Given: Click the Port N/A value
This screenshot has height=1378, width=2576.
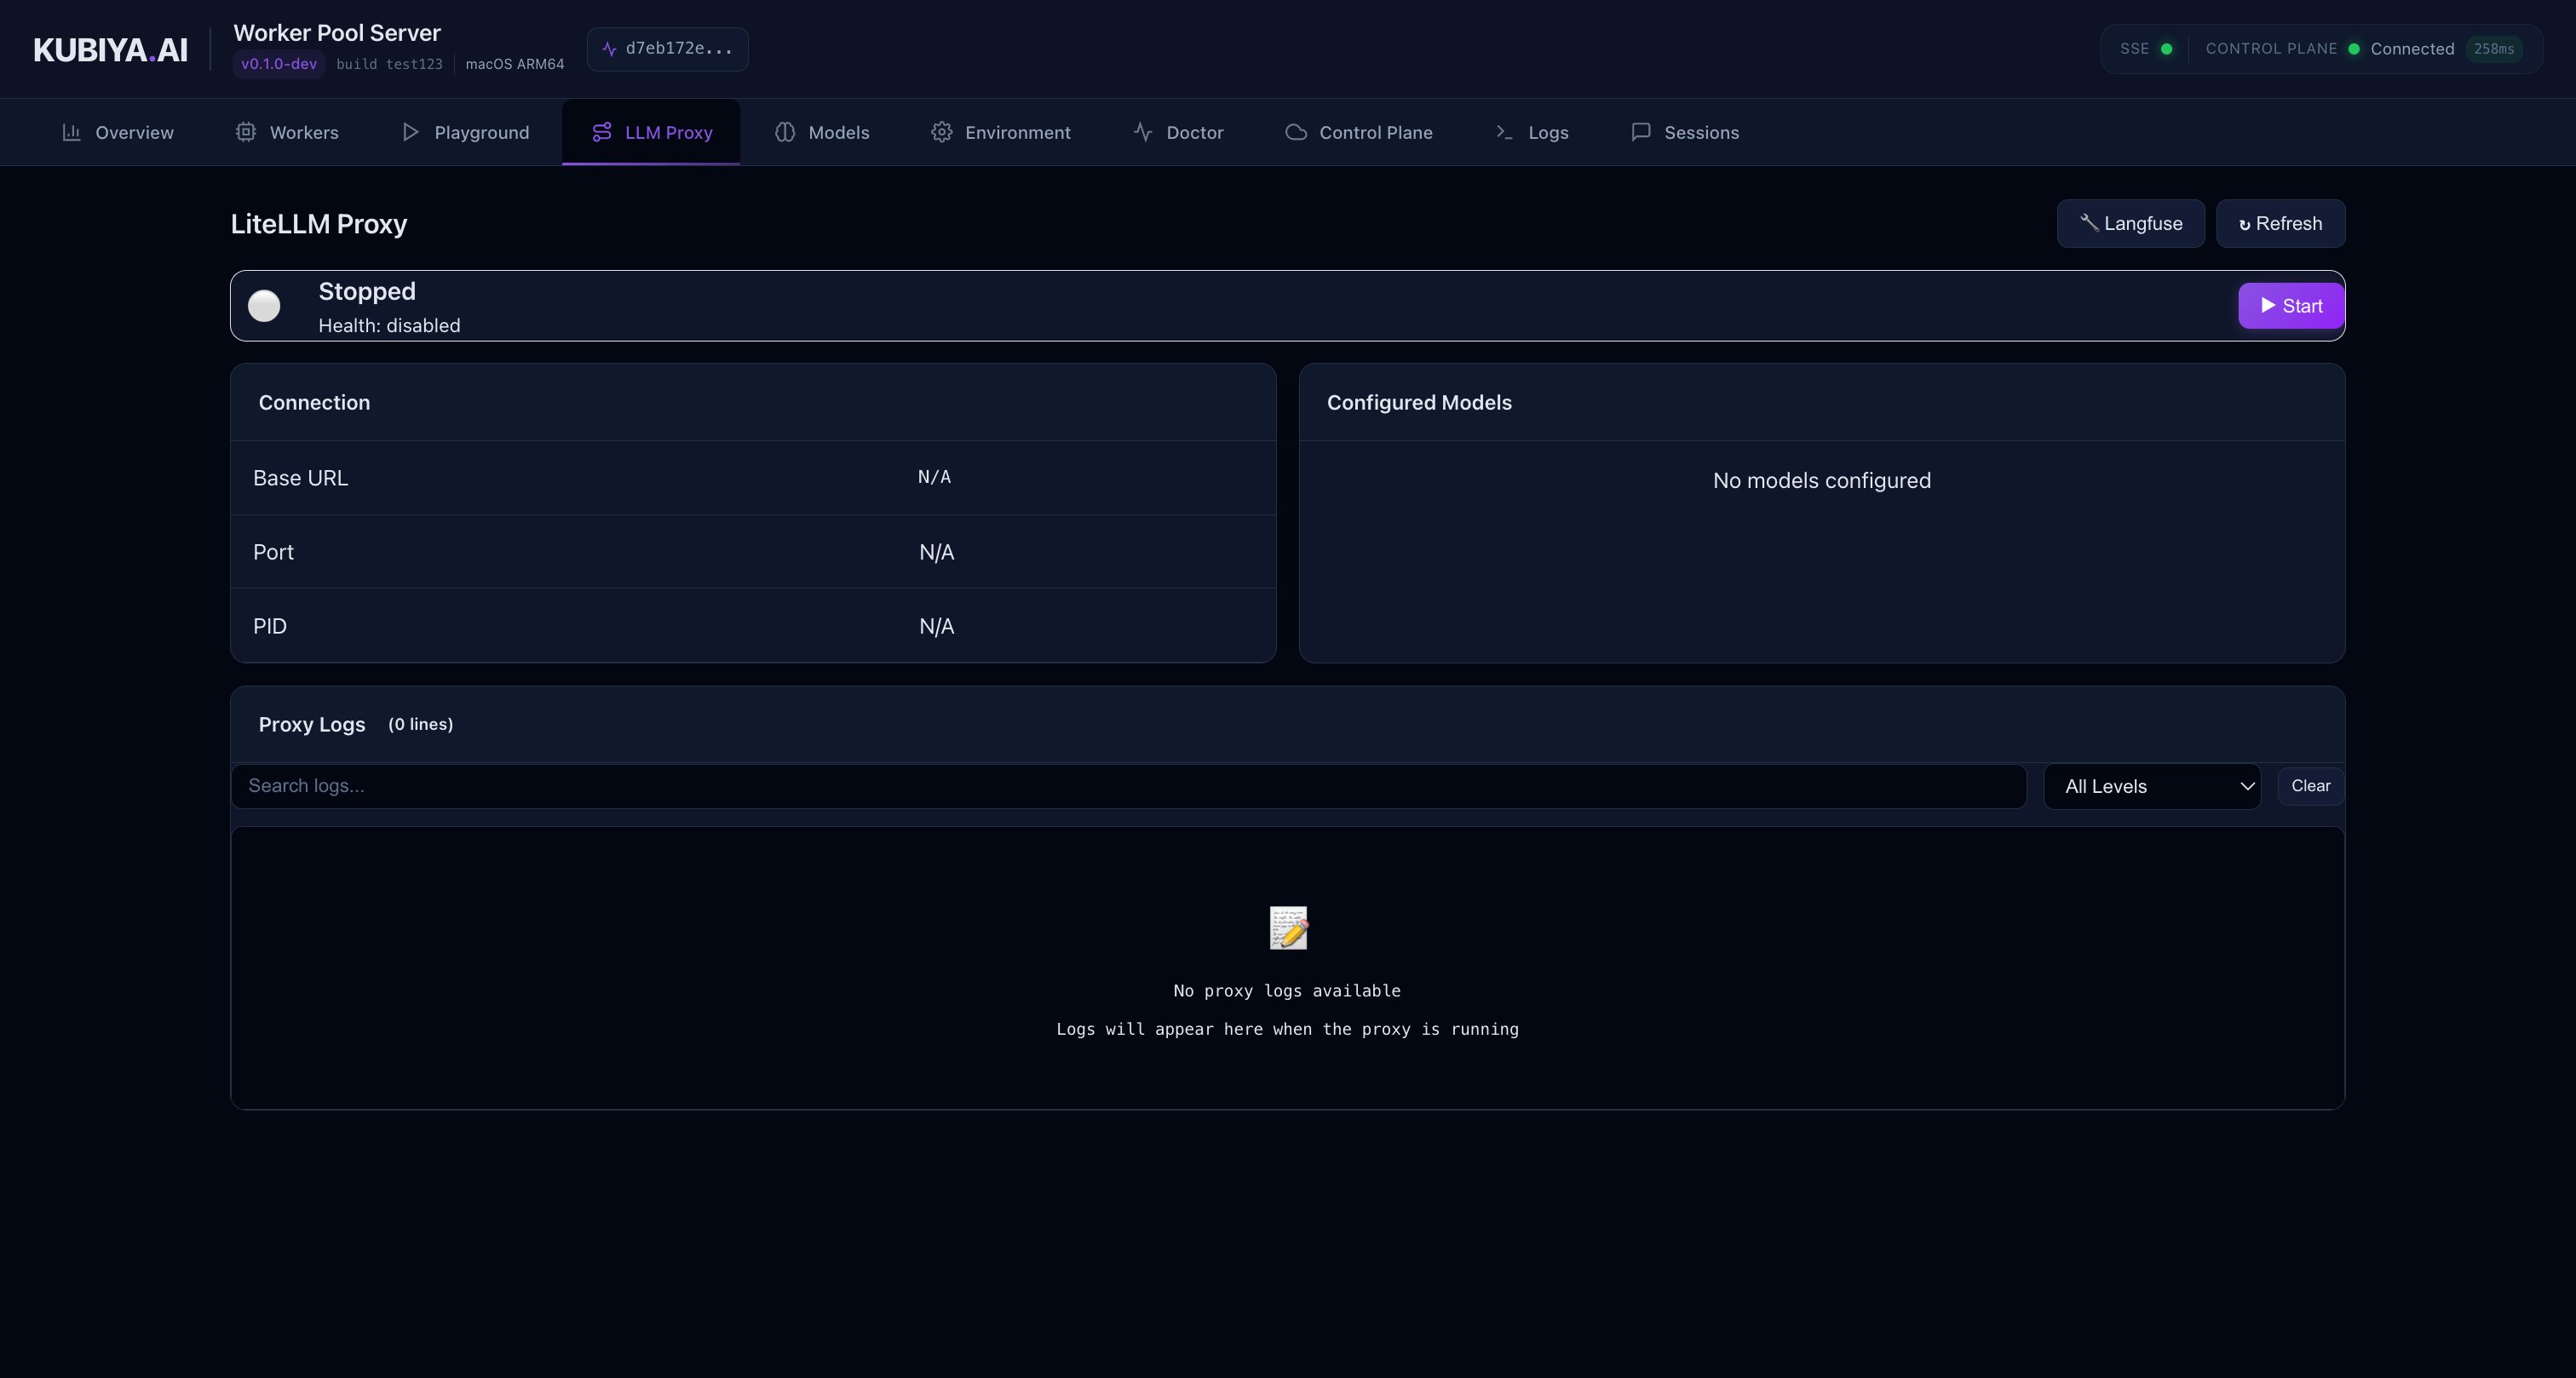Looking at the screenshot, I should coord(937,552).
